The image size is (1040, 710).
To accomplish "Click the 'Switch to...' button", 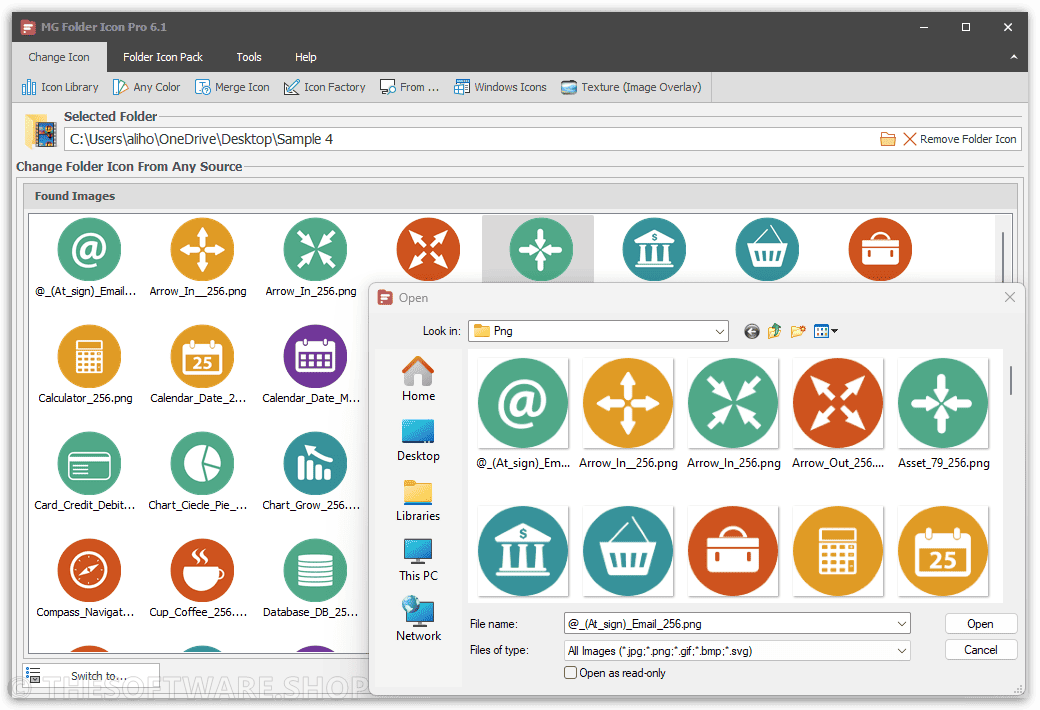I will pyautogui.click(x=92, y=675).
